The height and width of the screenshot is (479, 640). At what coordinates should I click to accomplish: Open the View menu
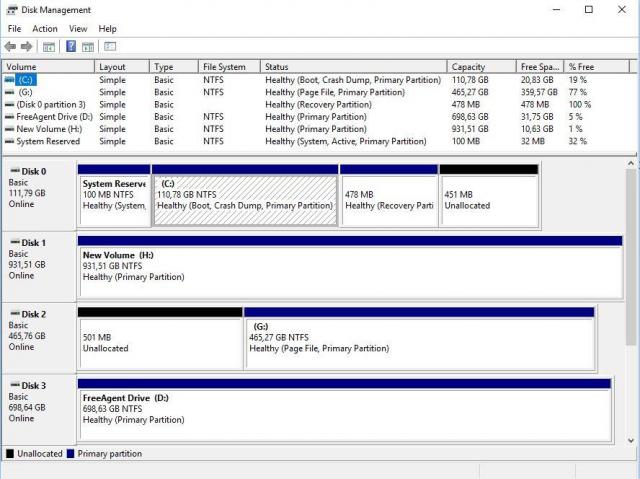78,29
